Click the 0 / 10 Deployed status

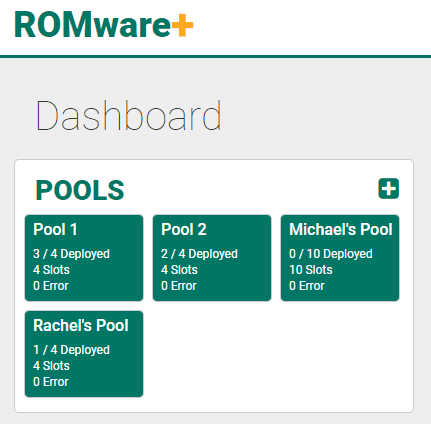331,254
